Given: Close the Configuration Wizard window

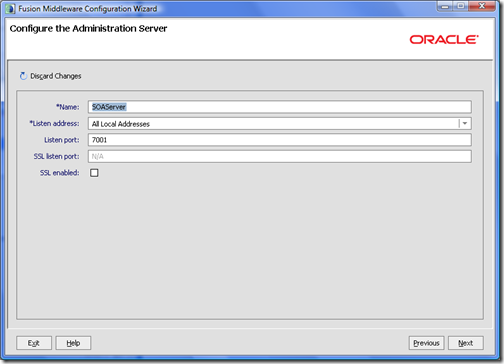Looking at the screenshot, I should pos(482,6).
